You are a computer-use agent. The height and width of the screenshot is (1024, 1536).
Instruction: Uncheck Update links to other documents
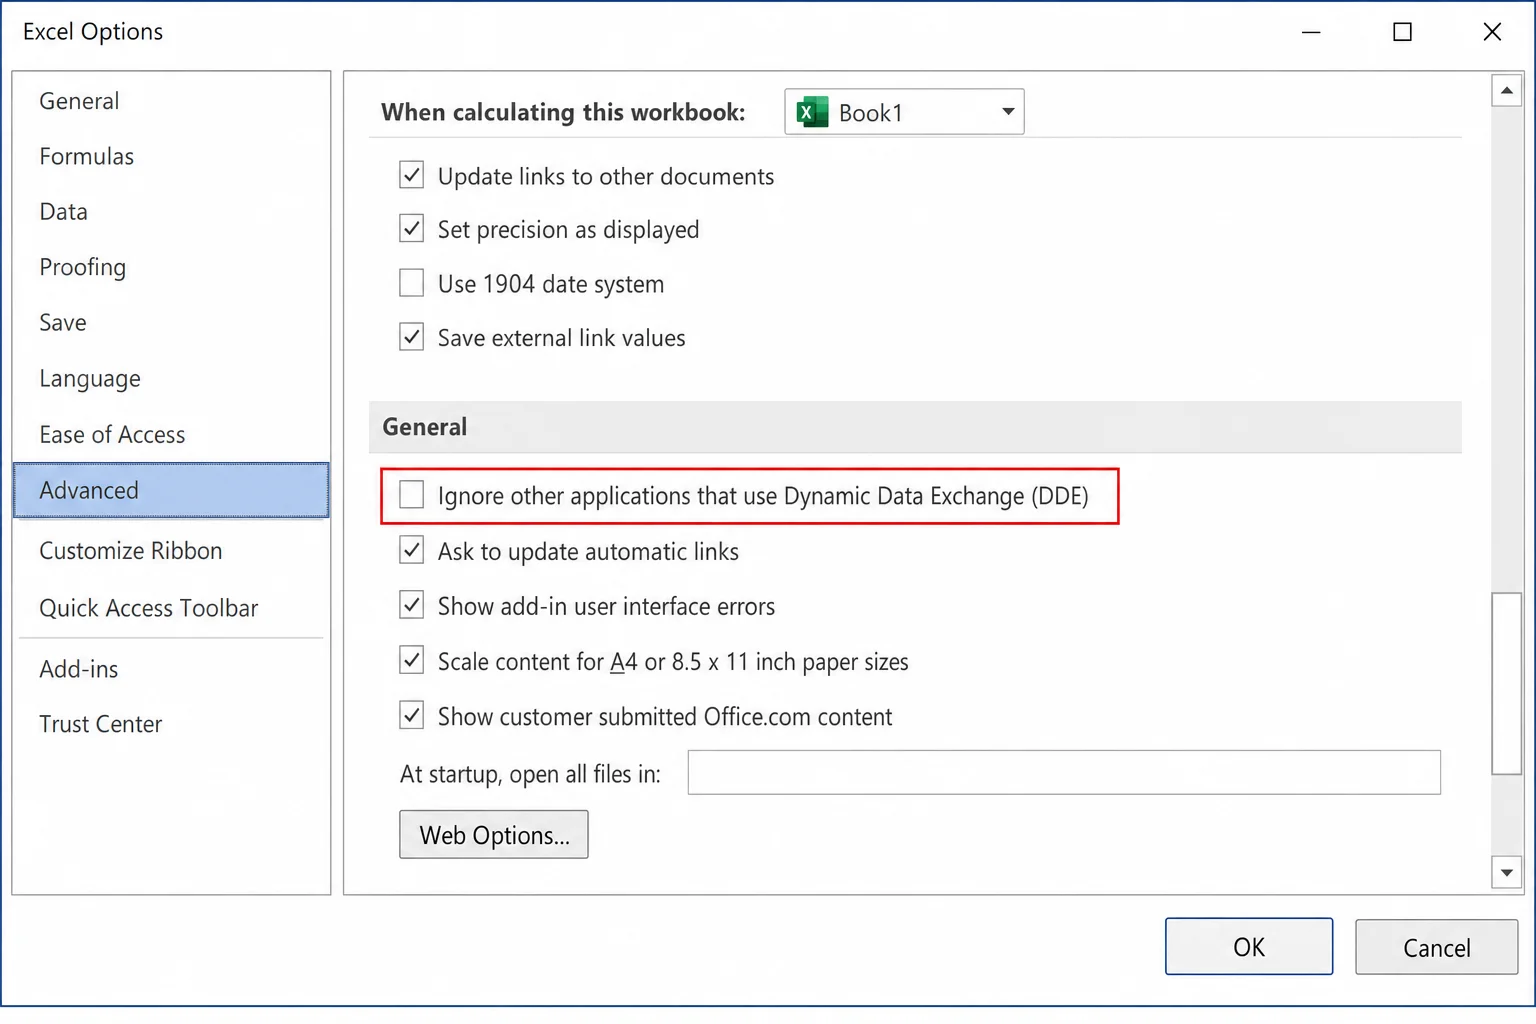coord(411,175)
